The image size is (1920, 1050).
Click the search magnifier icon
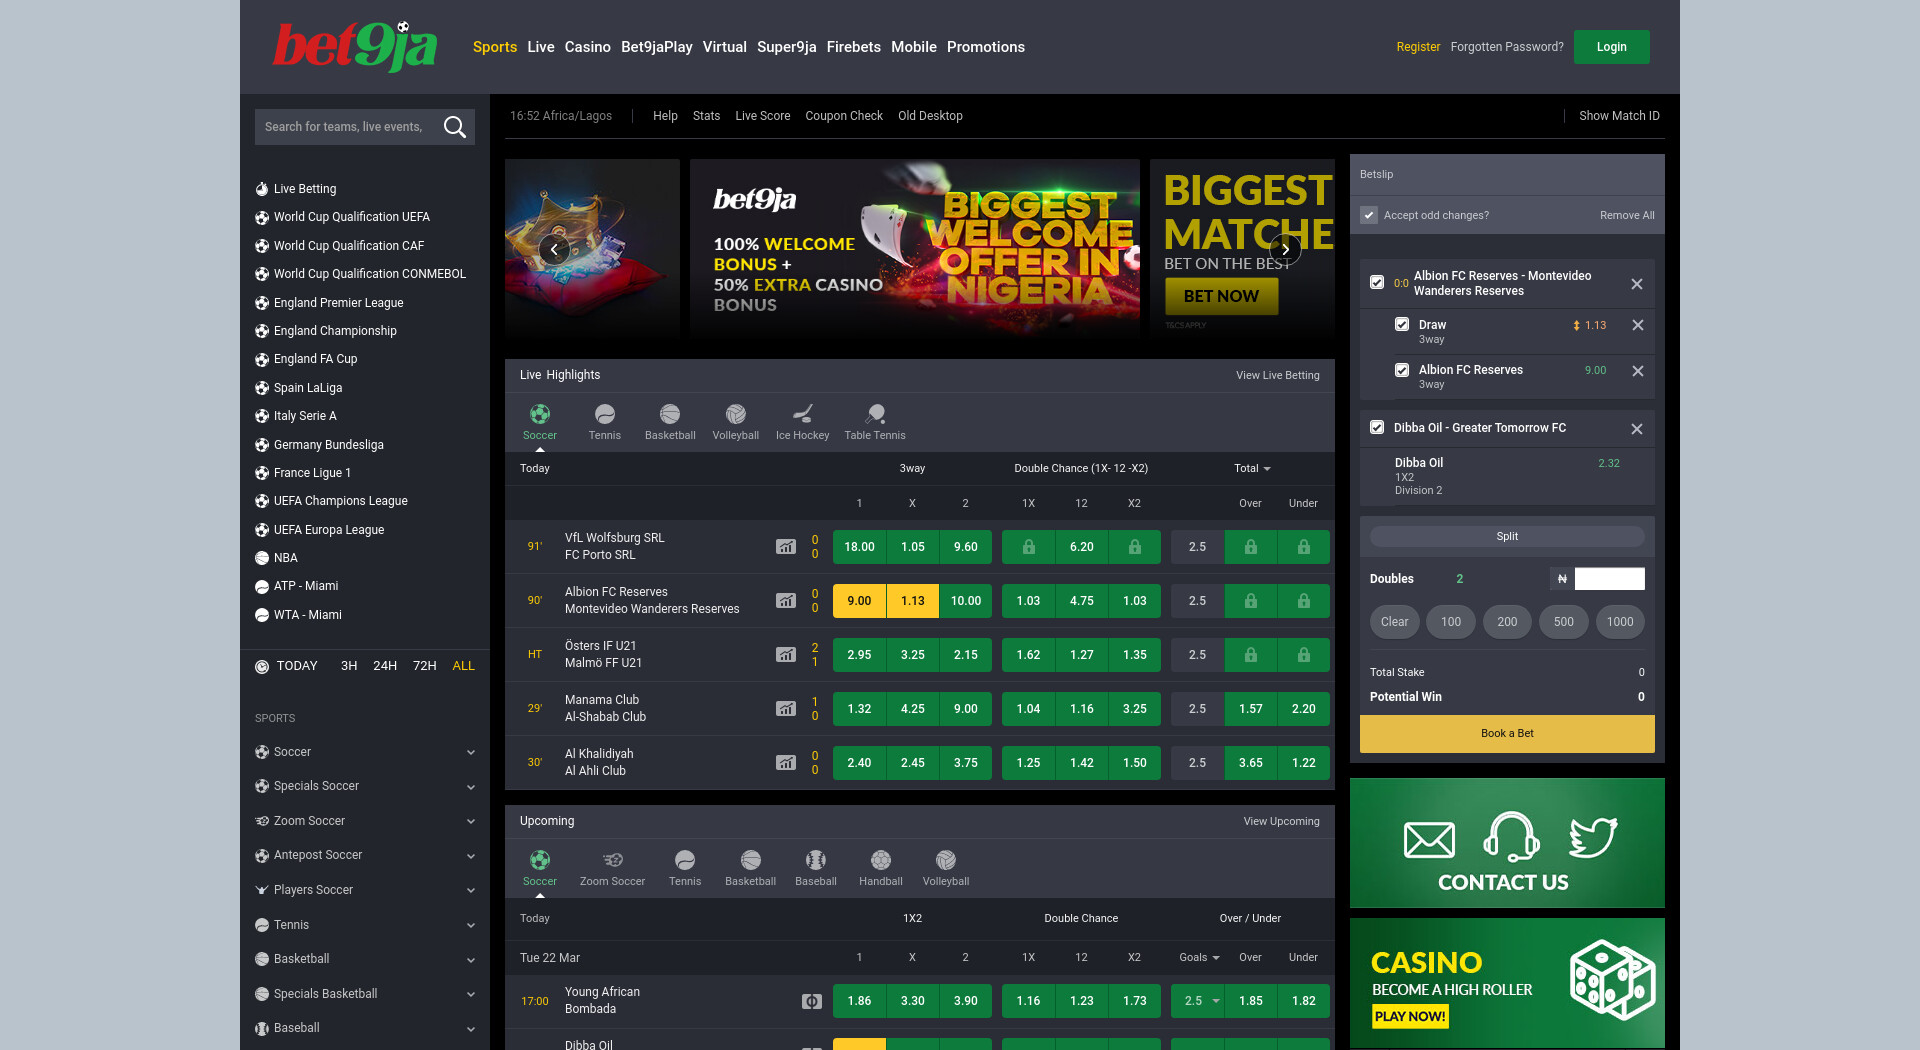(455, 127)
